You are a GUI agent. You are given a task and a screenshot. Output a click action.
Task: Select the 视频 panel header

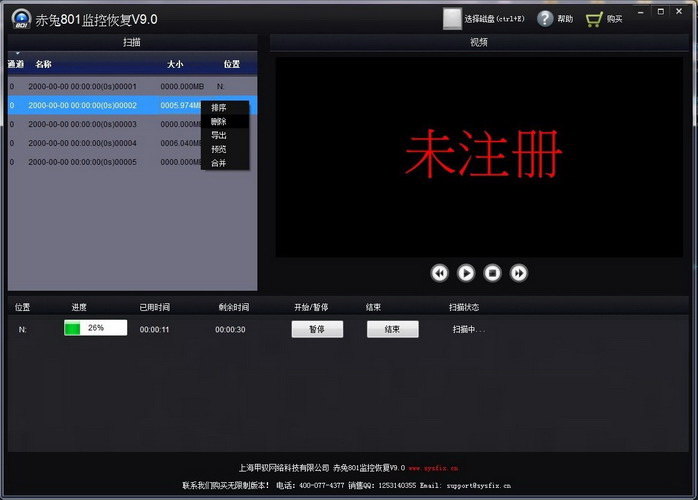(x=479, y=42)
